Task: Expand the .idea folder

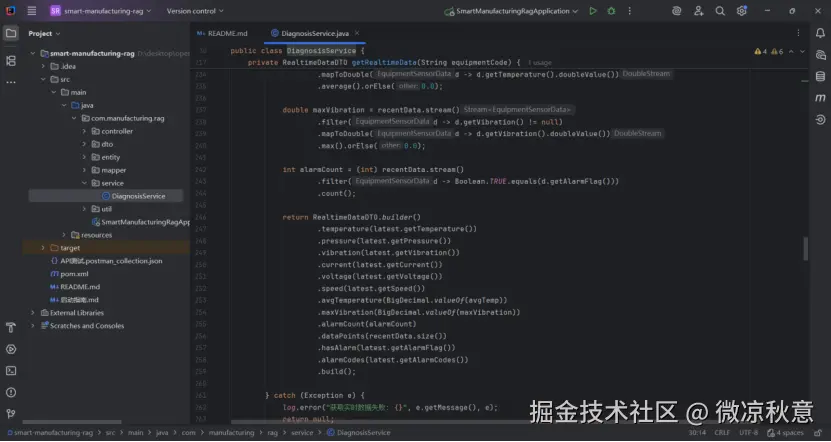Action: point(43,66)
